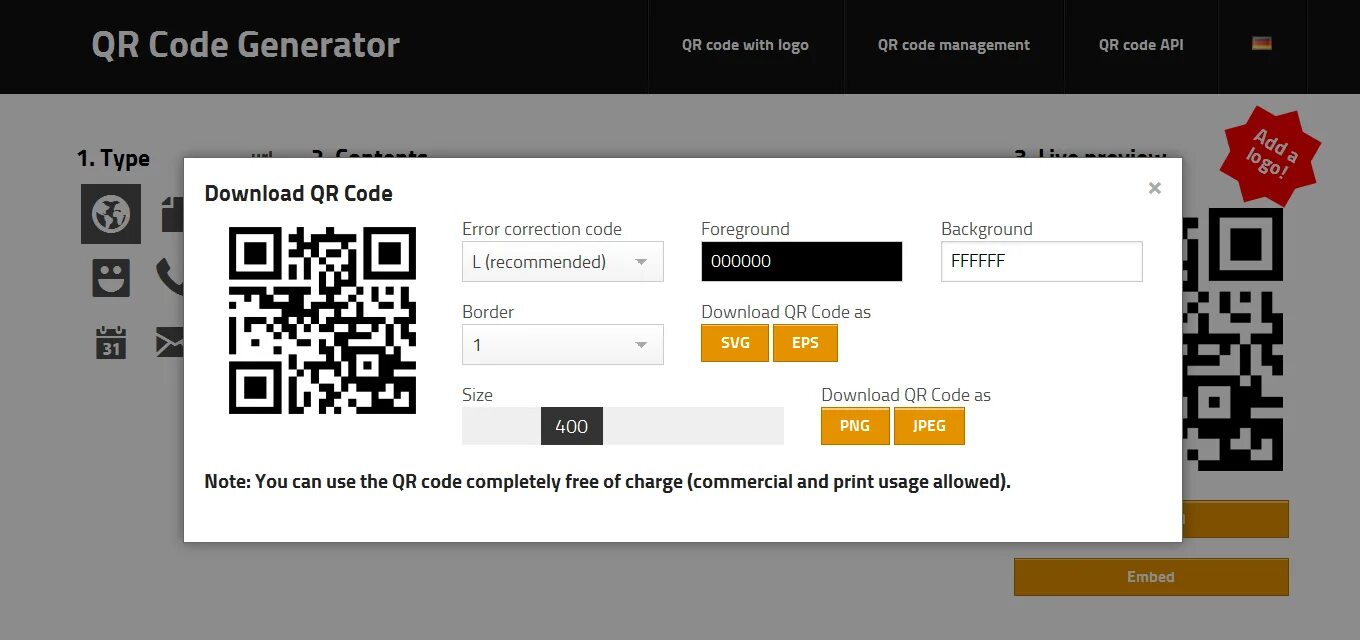1360x640 pixels.
Task: Open the 'QR code management' menu item
Action: pos(954,45)
